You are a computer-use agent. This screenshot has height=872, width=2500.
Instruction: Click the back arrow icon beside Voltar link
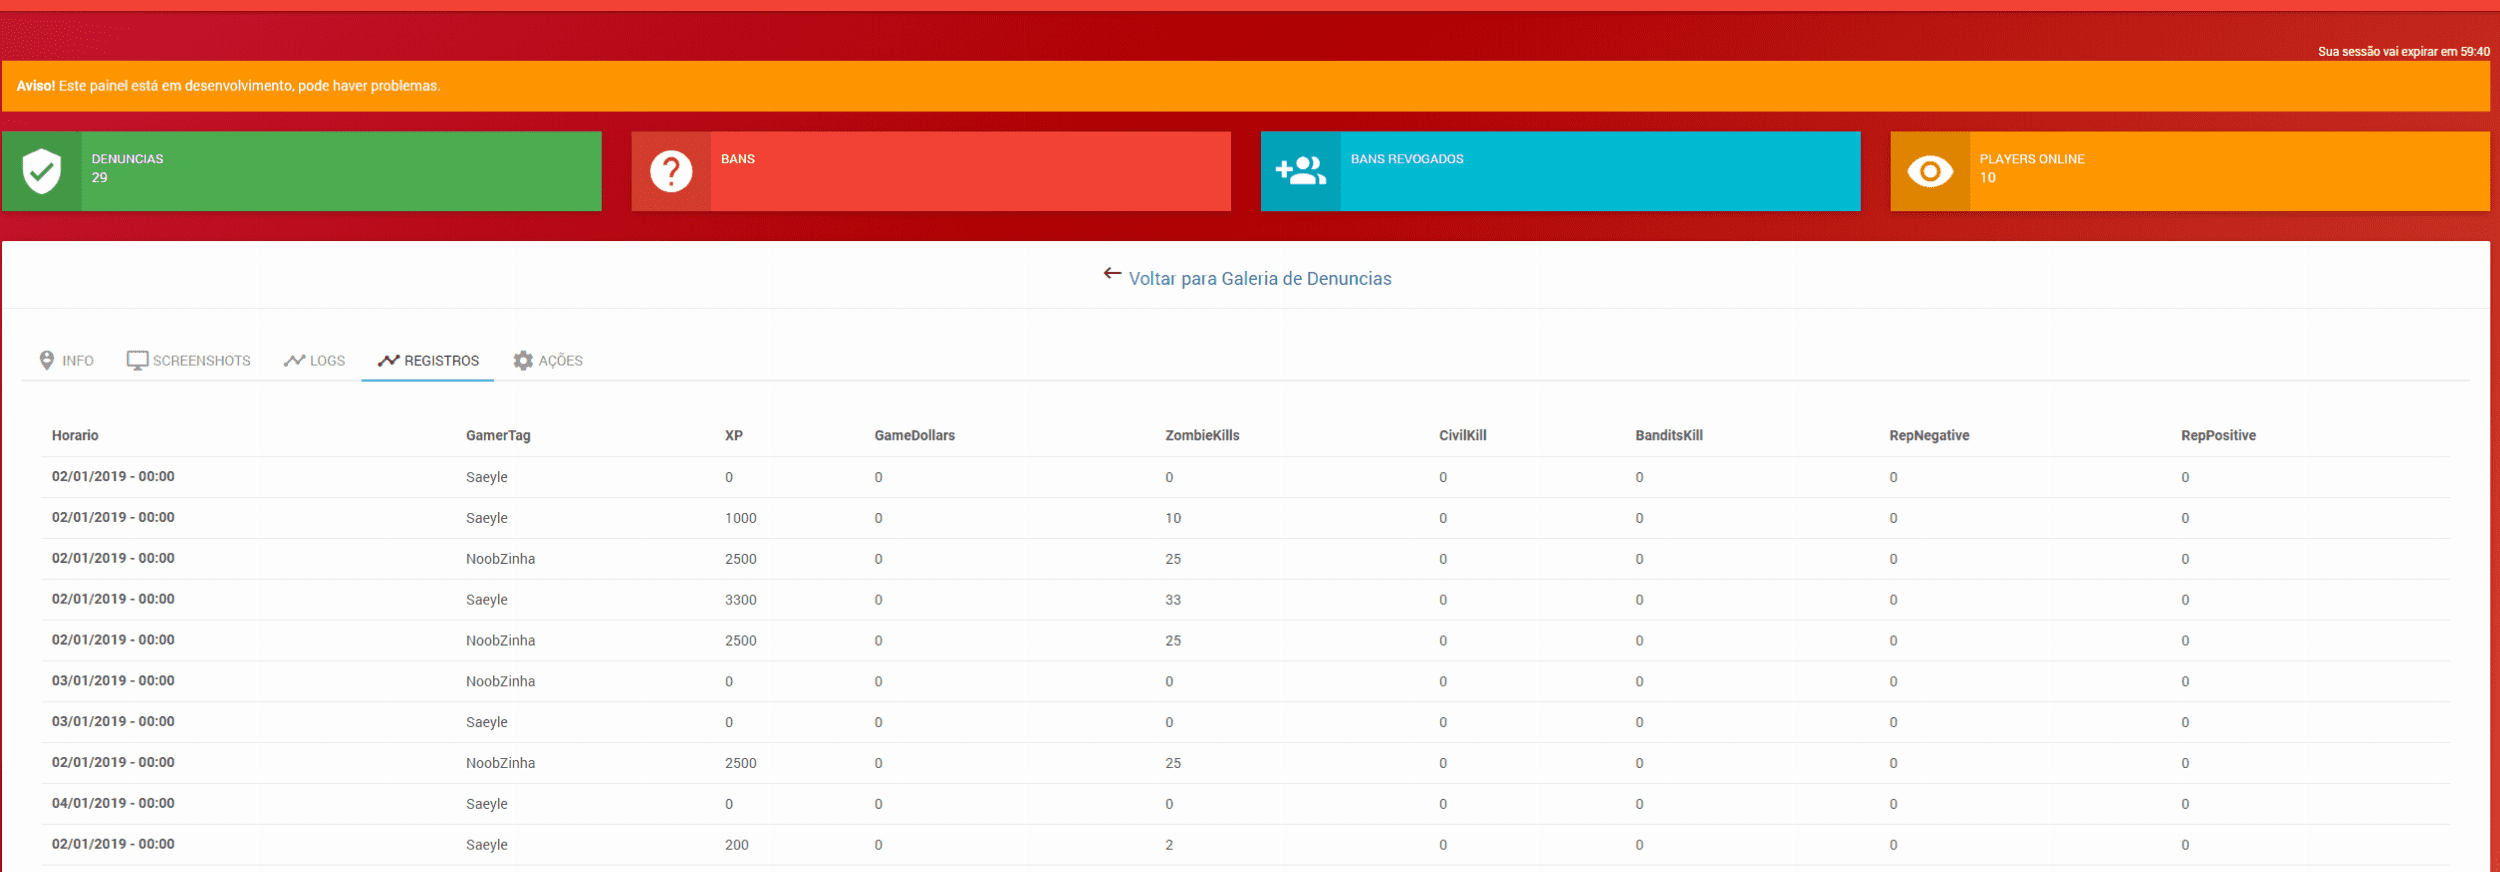coord(1112,273)
